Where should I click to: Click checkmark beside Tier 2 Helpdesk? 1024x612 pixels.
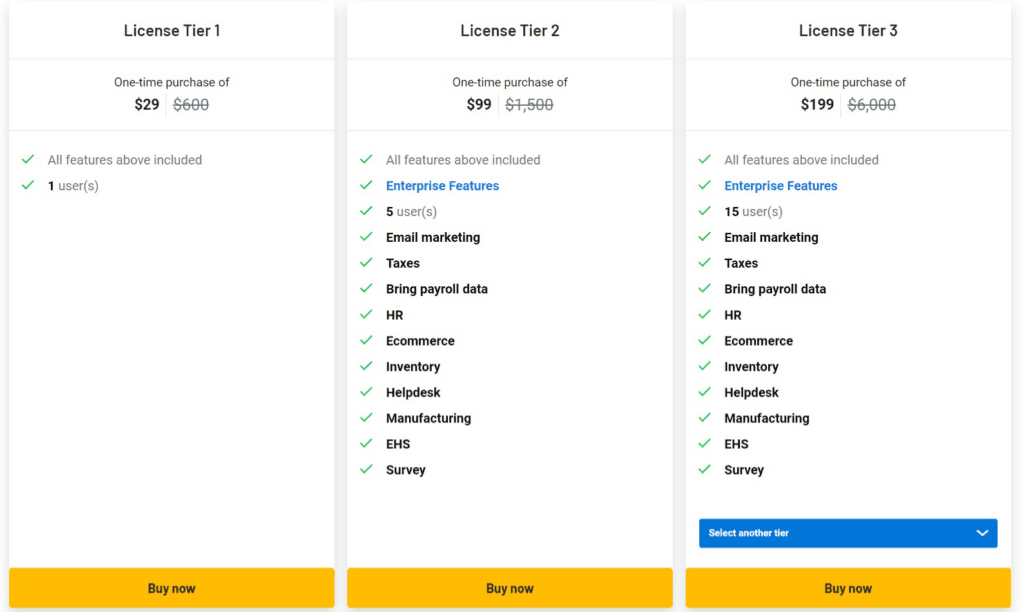pyautogui.click(x=366, y=392)
